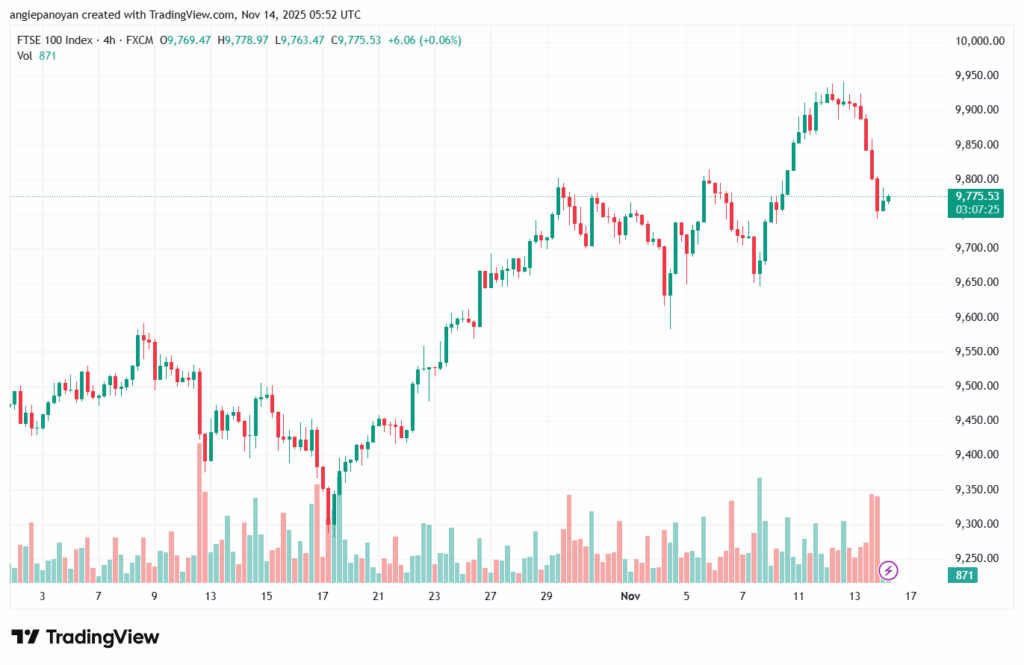
Task: Click the 9,250.00 price scale label
Action: click(x=978, y=558)
